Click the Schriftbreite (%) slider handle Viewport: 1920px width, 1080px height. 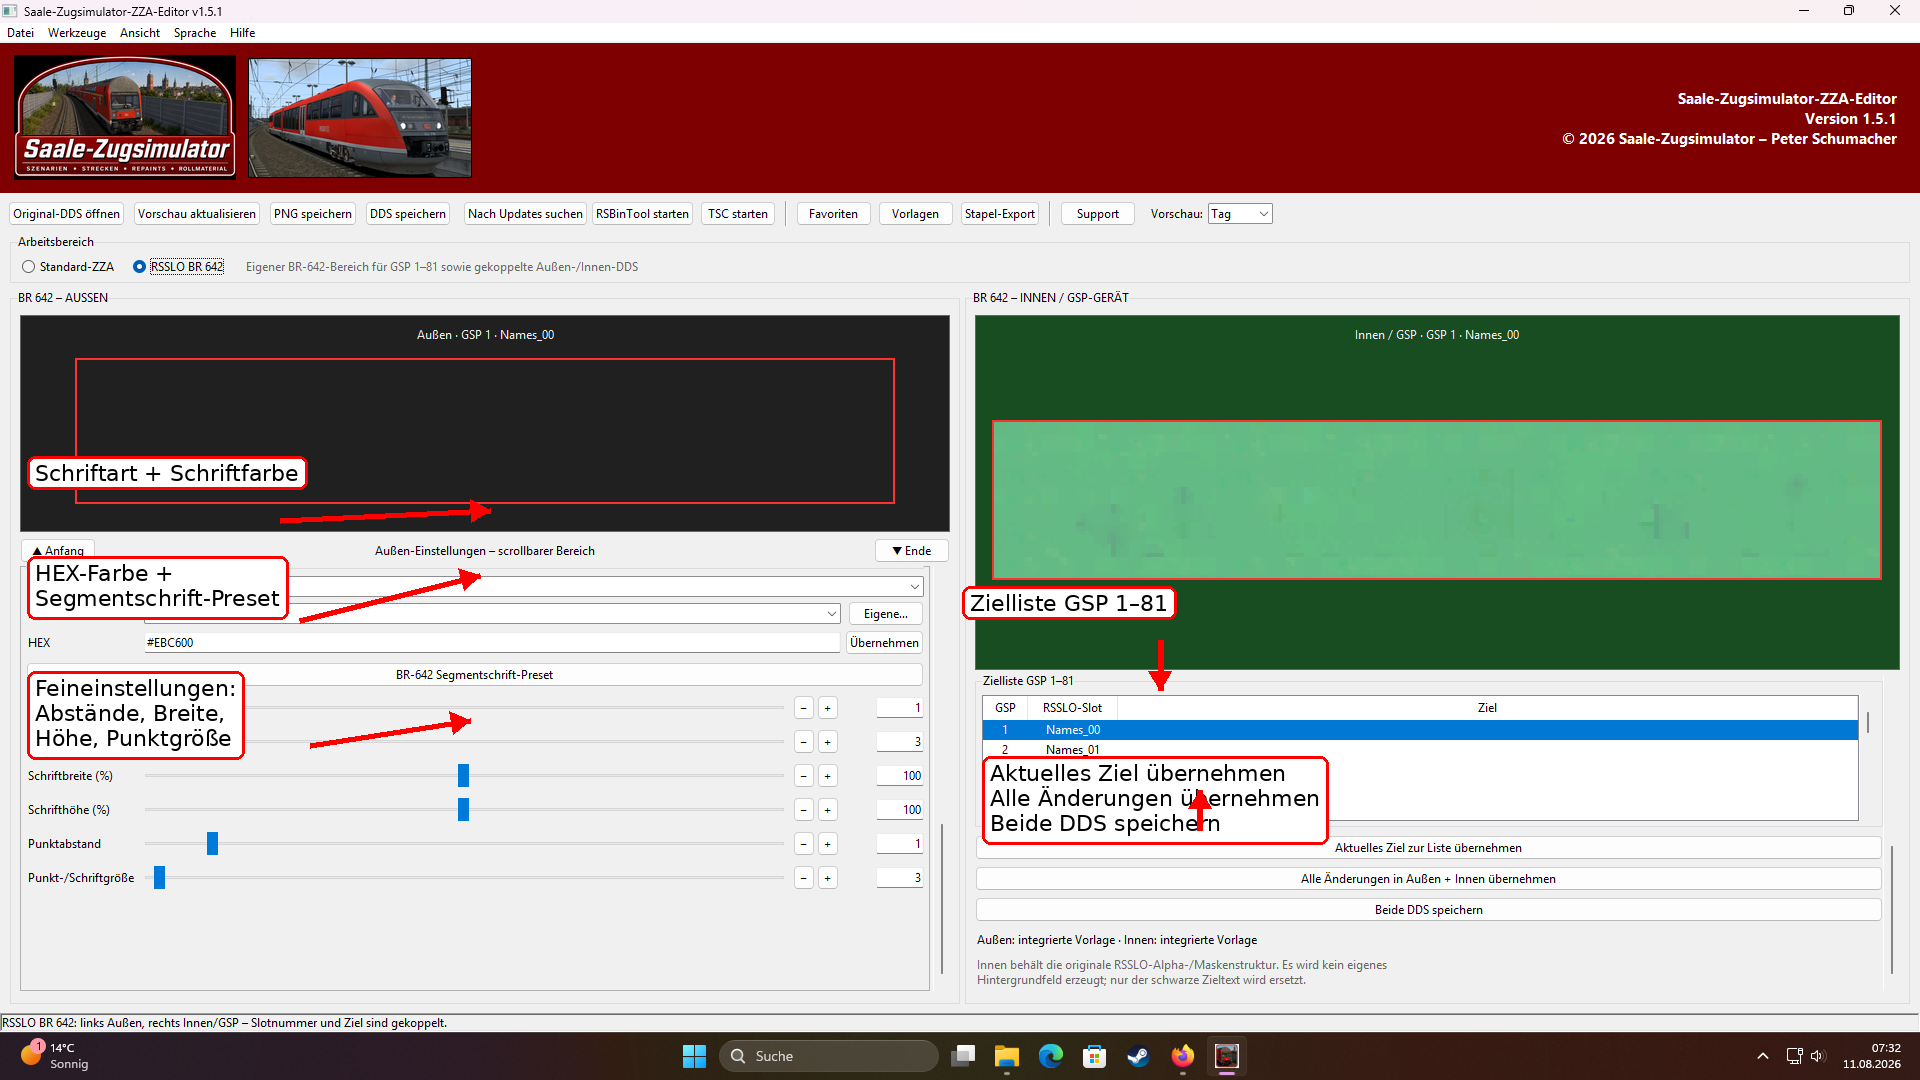point(463,776)
